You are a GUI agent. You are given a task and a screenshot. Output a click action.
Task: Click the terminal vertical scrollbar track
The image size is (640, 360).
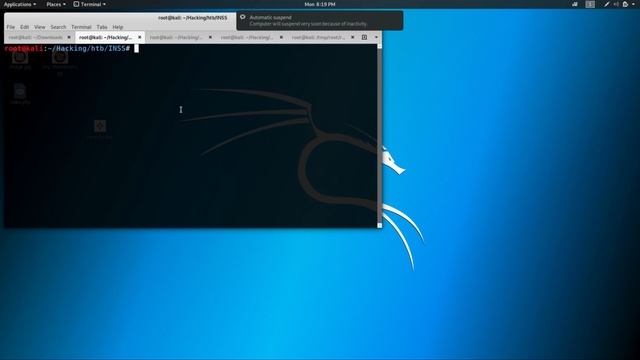(380, 136)
